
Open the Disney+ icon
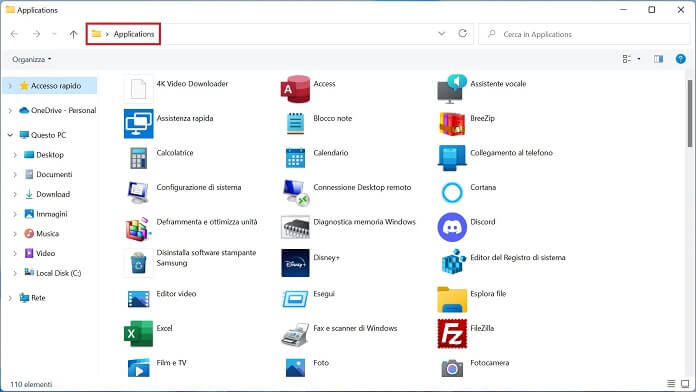tap(295, 263)
